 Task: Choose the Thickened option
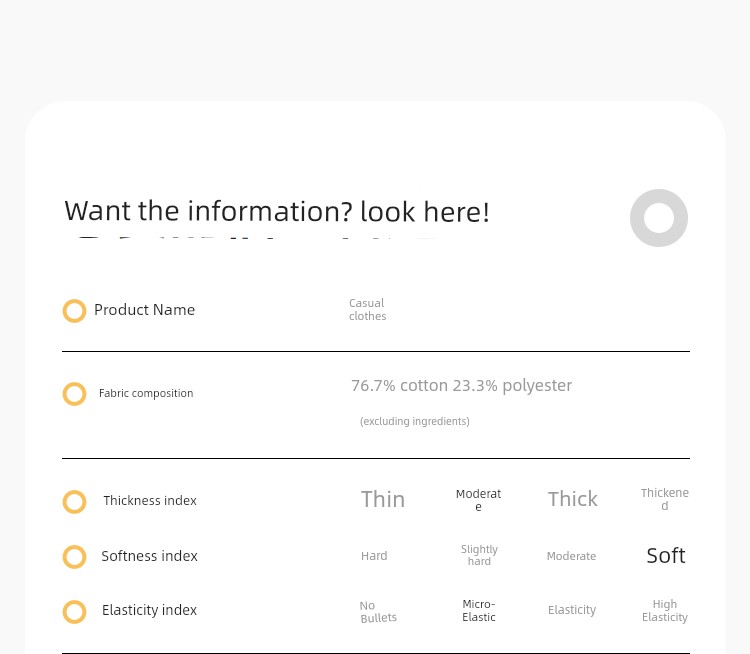pos(665,499)
